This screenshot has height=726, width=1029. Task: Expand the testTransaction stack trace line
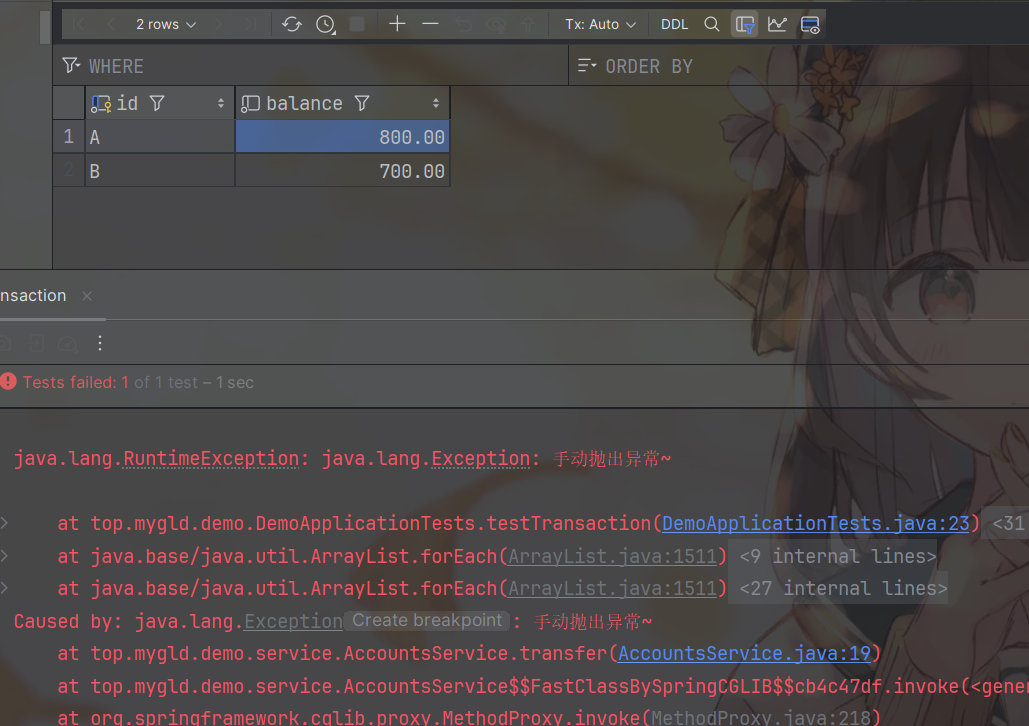tap(5, 523)
